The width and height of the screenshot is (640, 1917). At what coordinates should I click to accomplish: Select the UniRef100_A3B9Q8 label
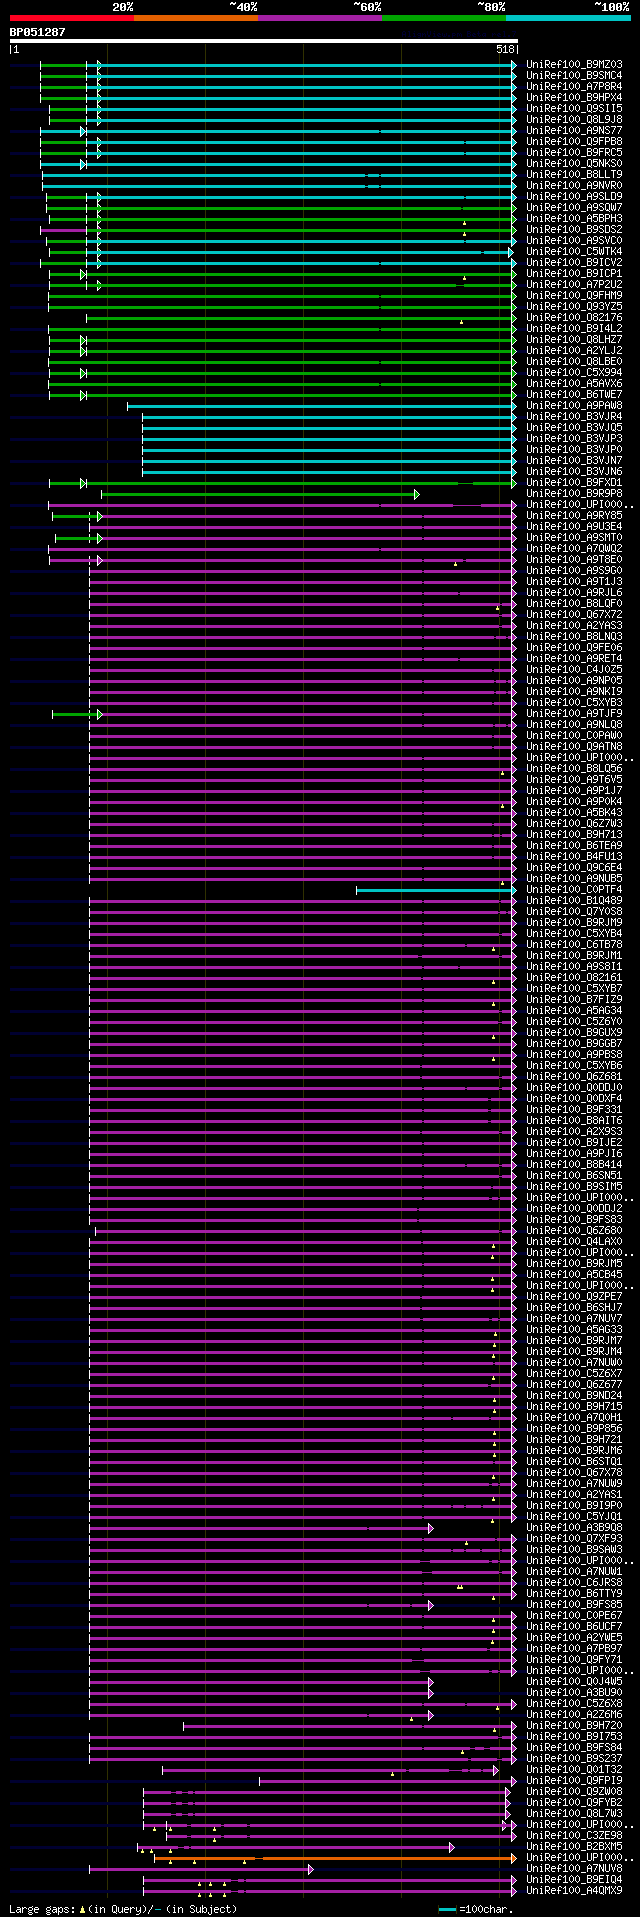pyautogui.click(x=574, y=1528)
